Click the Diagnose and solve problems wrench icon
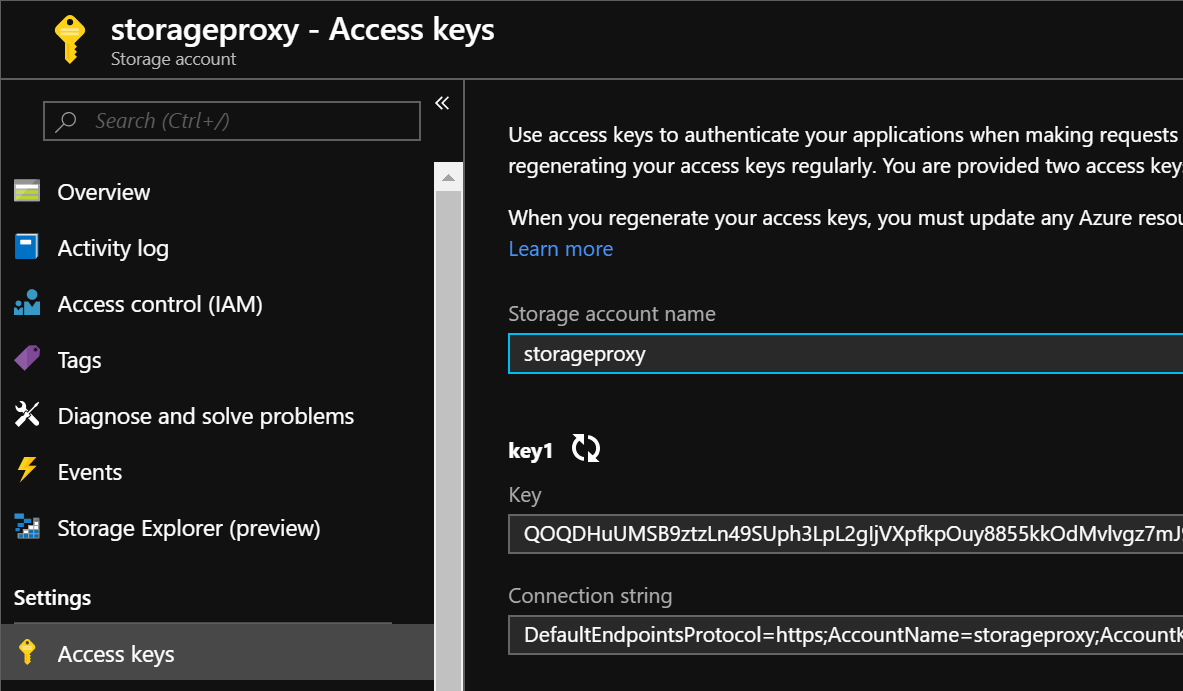The image size is (1183, 691). pos(27,414)
